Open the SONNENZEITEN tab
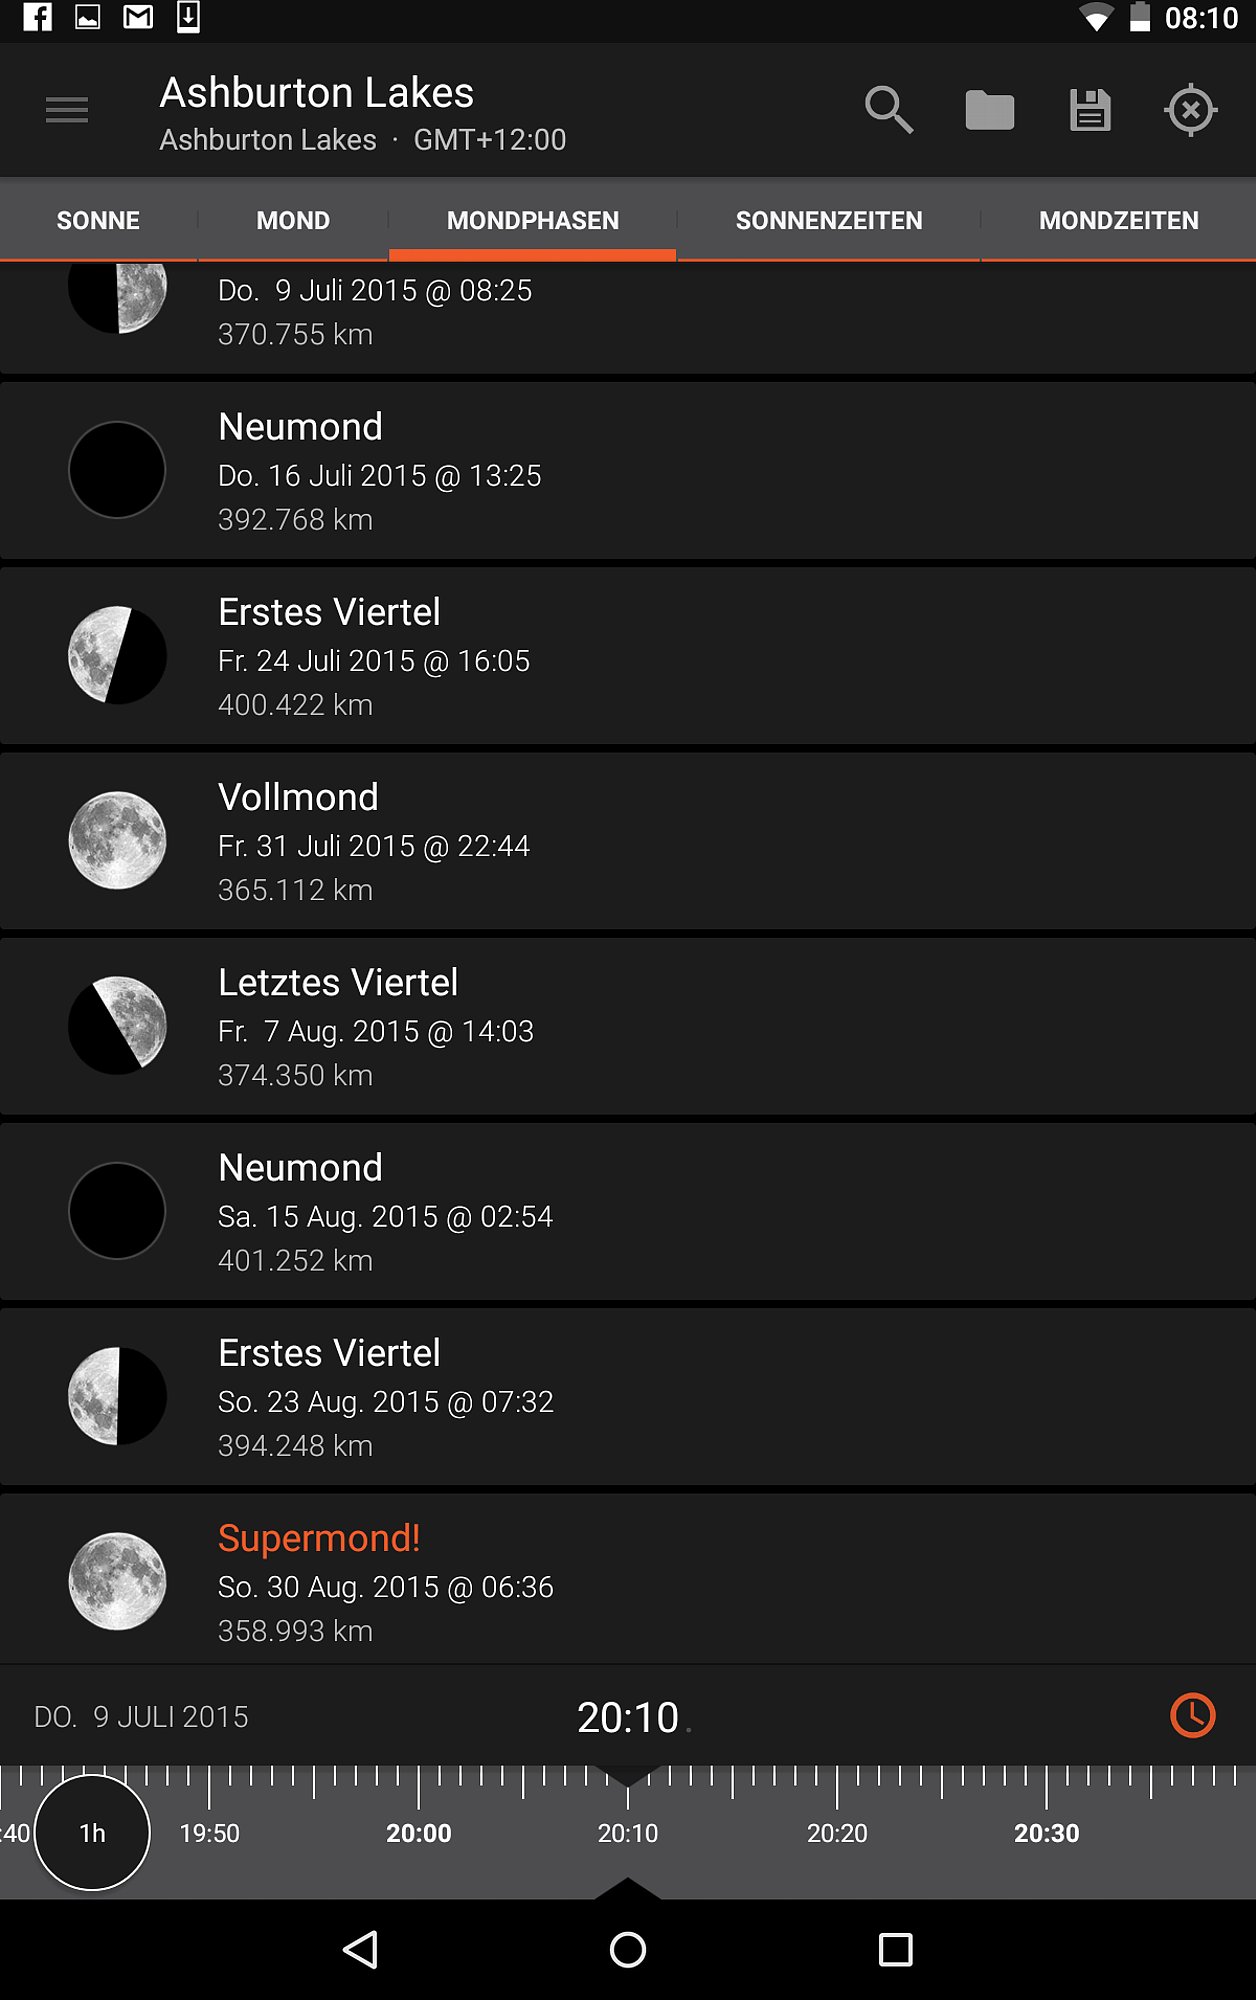Screen dimensions: 1256x2000 829,220
